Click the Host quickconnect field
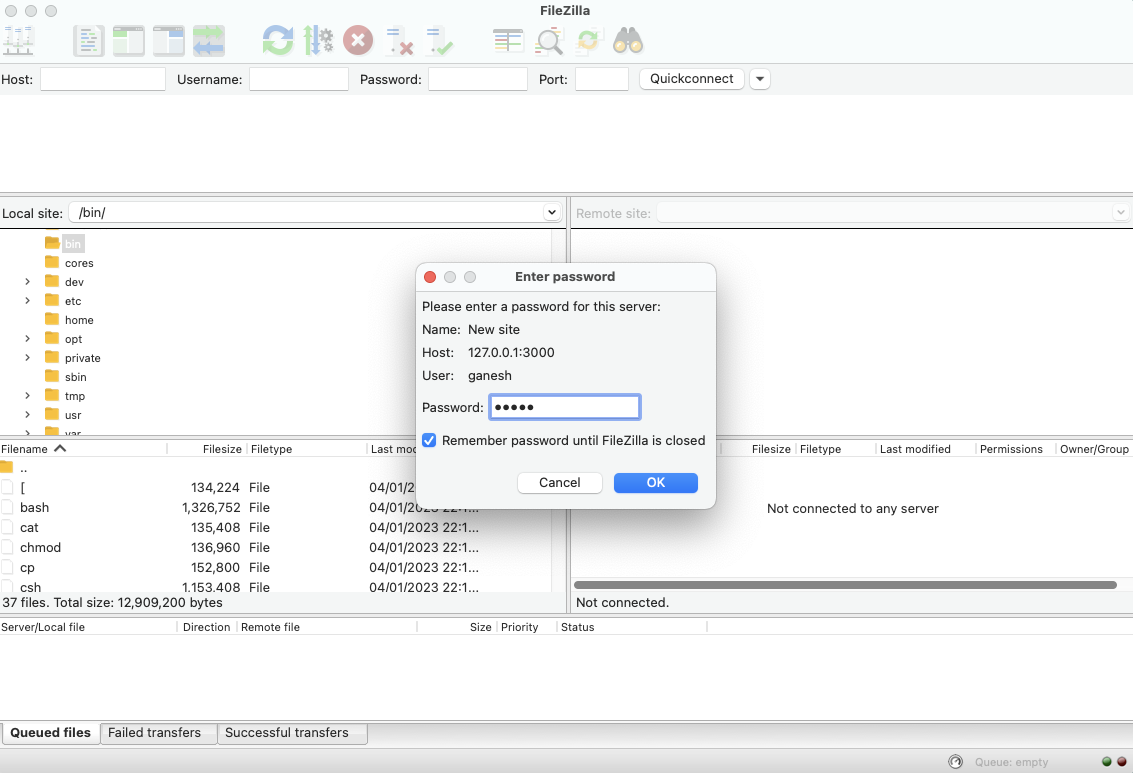The image size is (1133, 773). click(103, 79)
